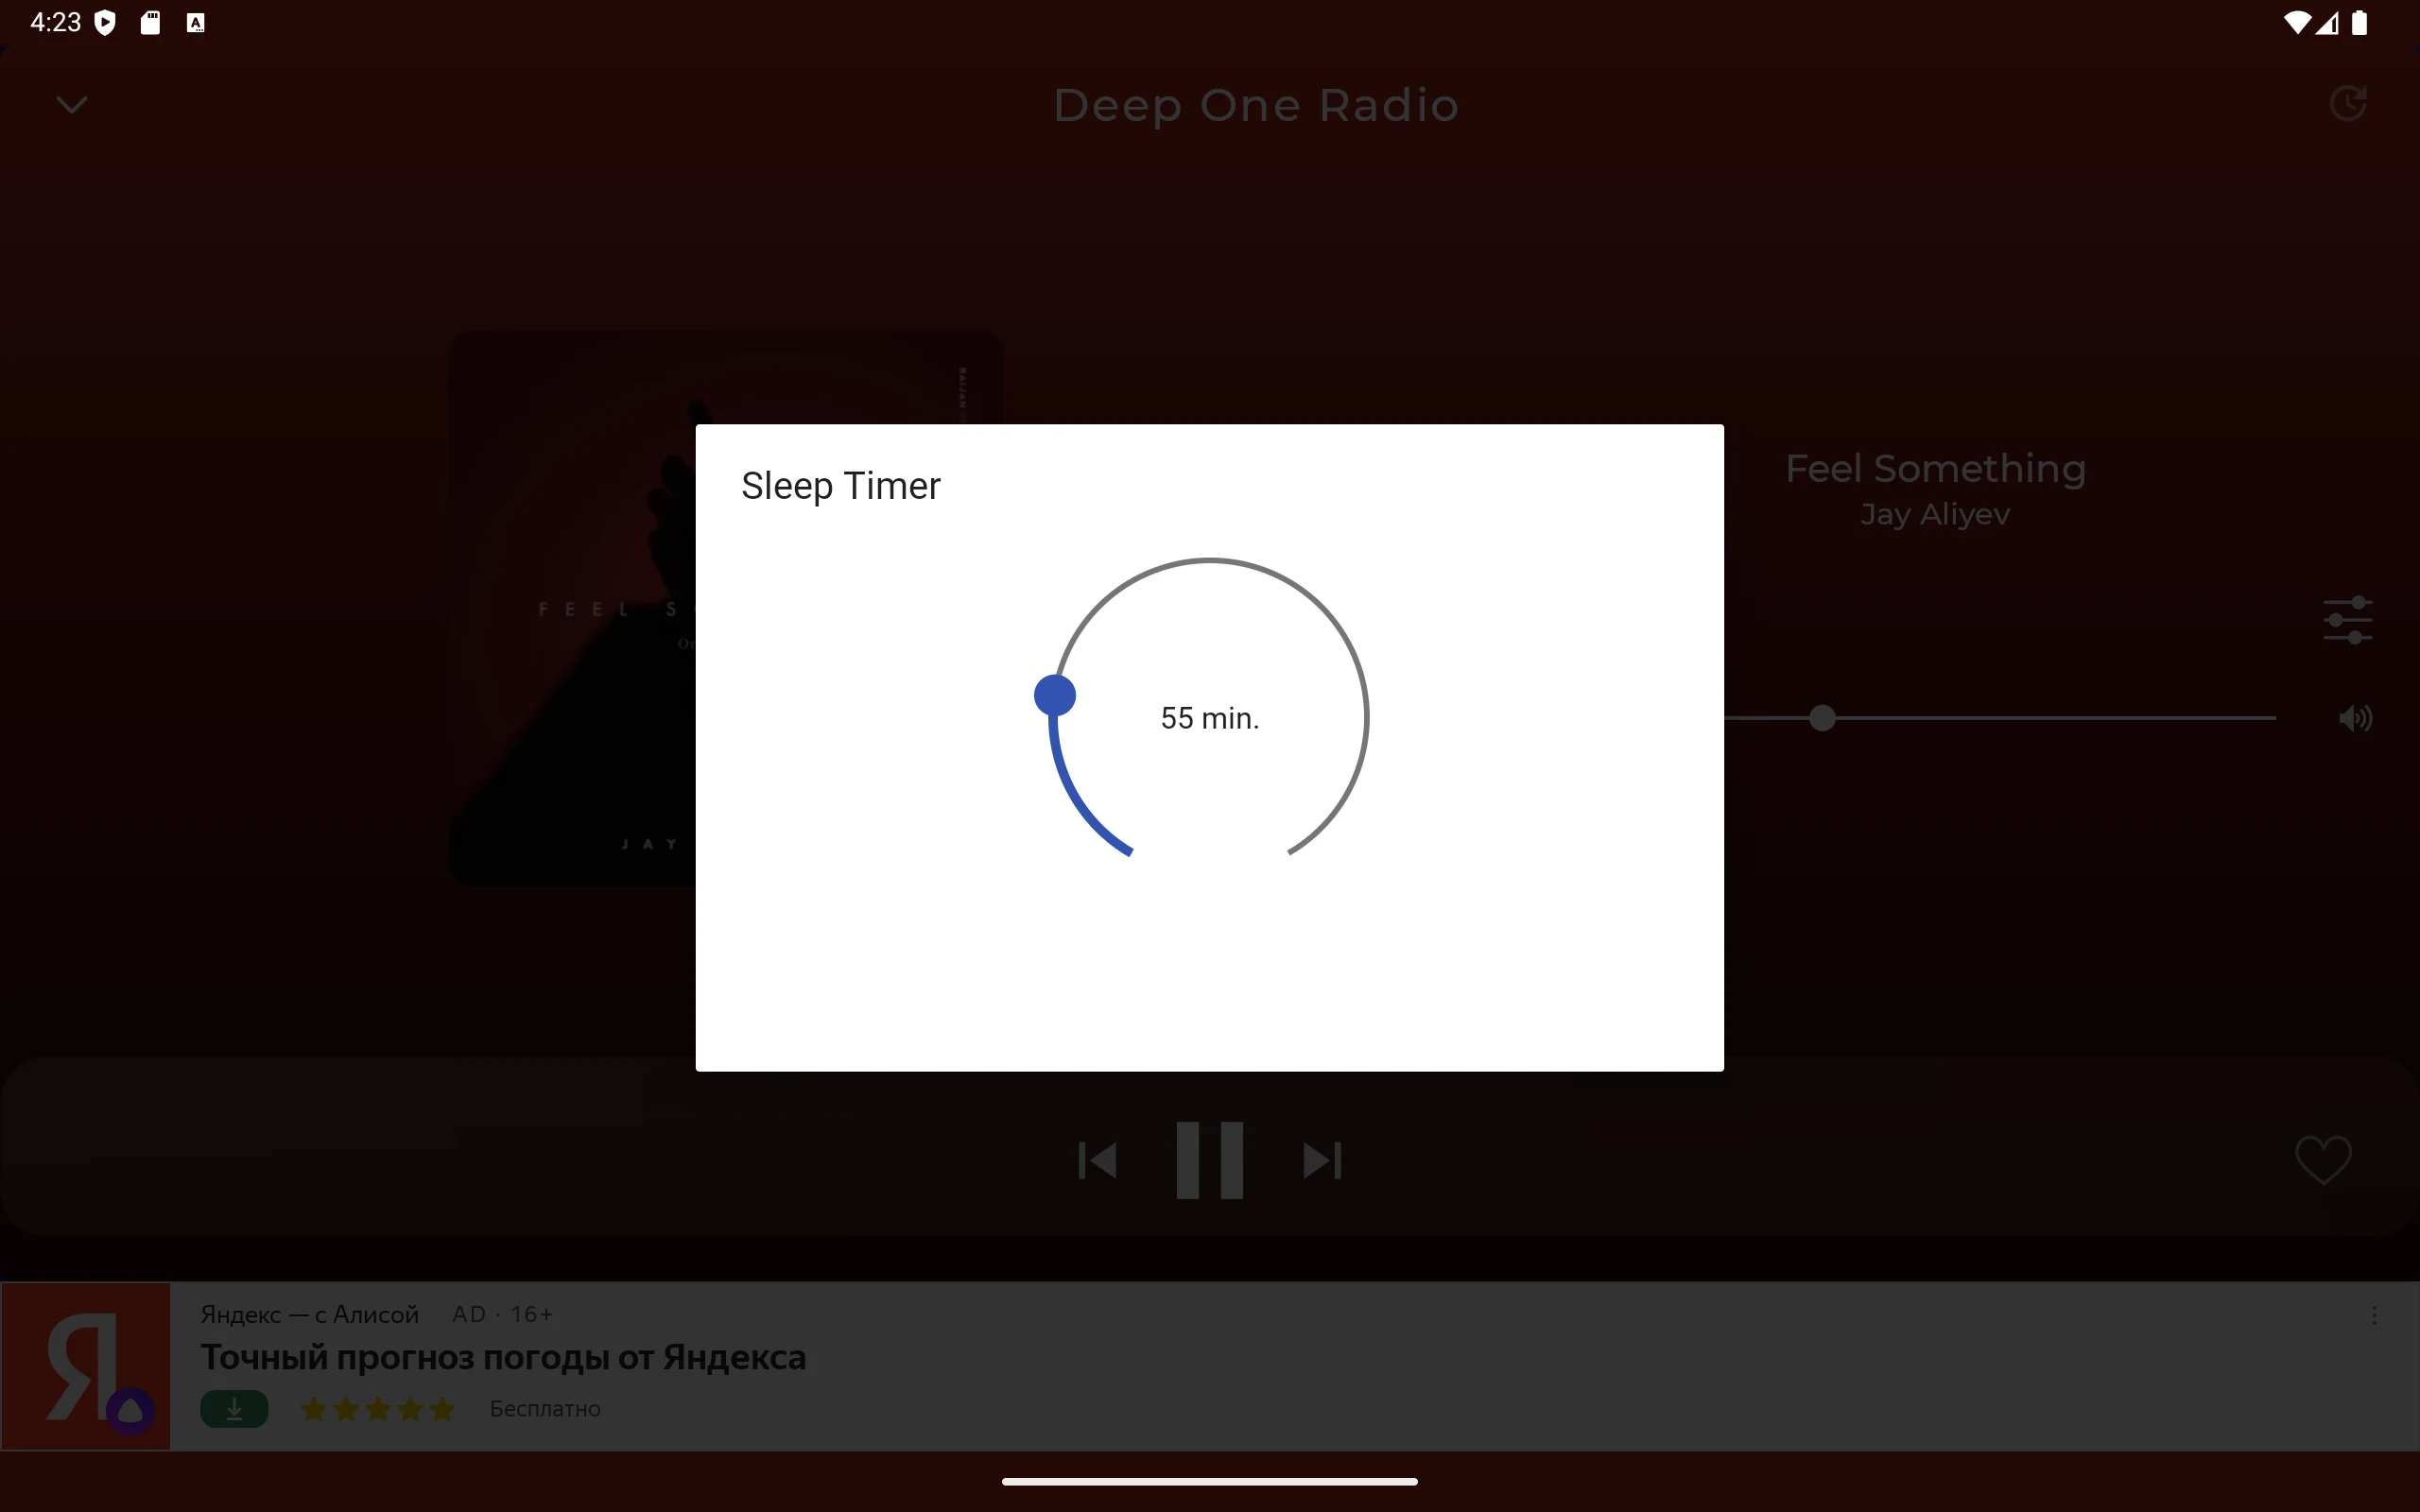The image size is (2420, 1512).
Task: Open the ad options three-dot menu
Action: point(2374,1315)
